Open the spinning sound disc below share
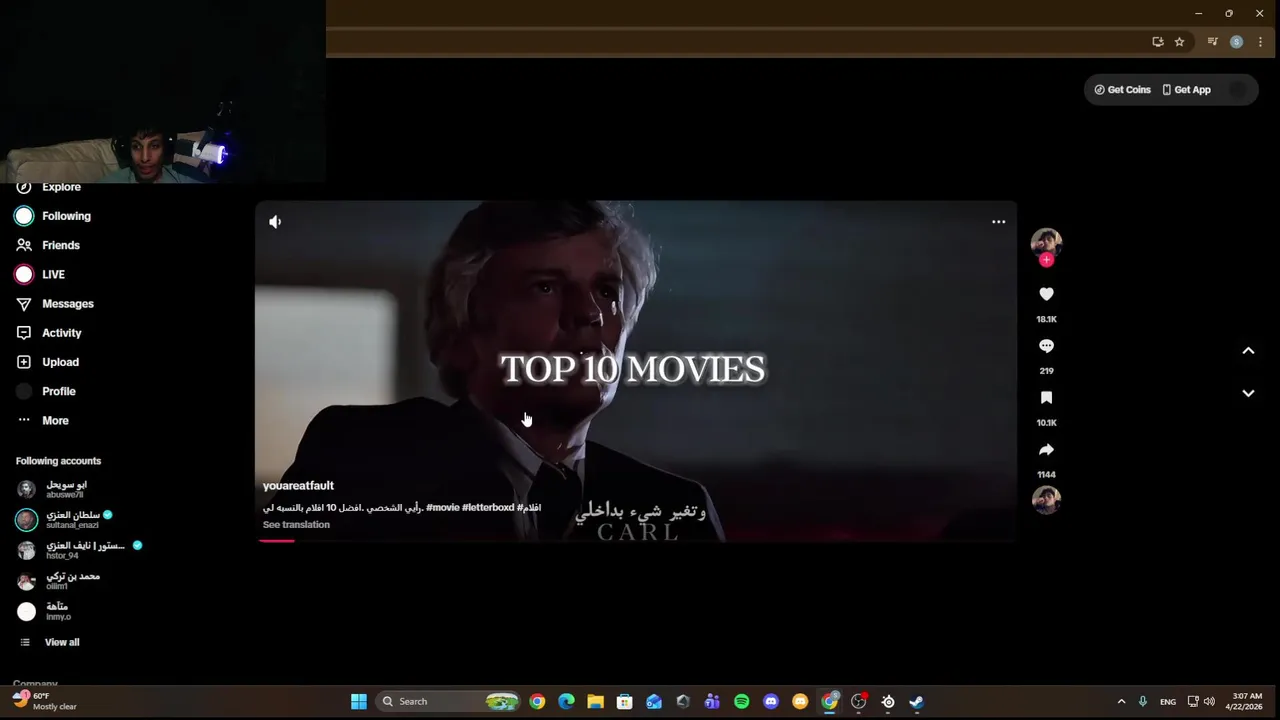1280x720 pixels. pos(1046,499)
